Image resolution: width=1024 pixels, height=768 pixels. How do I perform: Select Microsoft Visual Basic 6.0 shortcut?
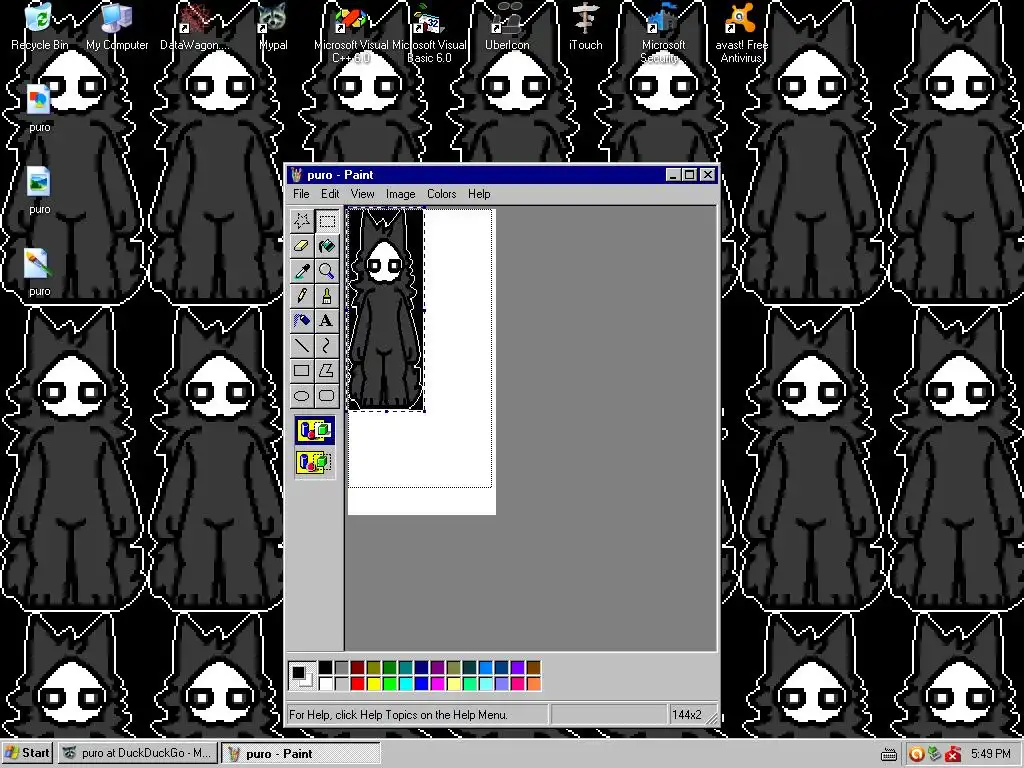(x=429, y=34)
